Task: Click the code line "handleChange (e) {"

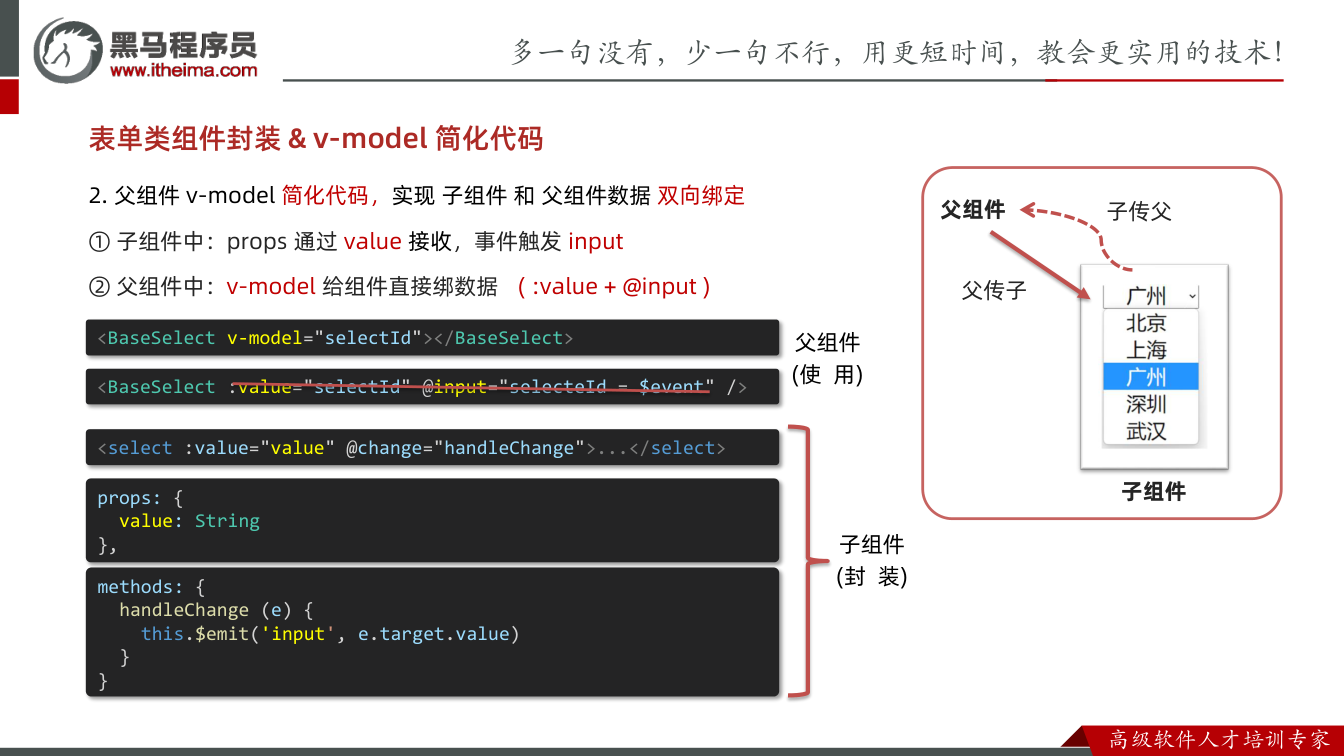Action: coord(217,610)
